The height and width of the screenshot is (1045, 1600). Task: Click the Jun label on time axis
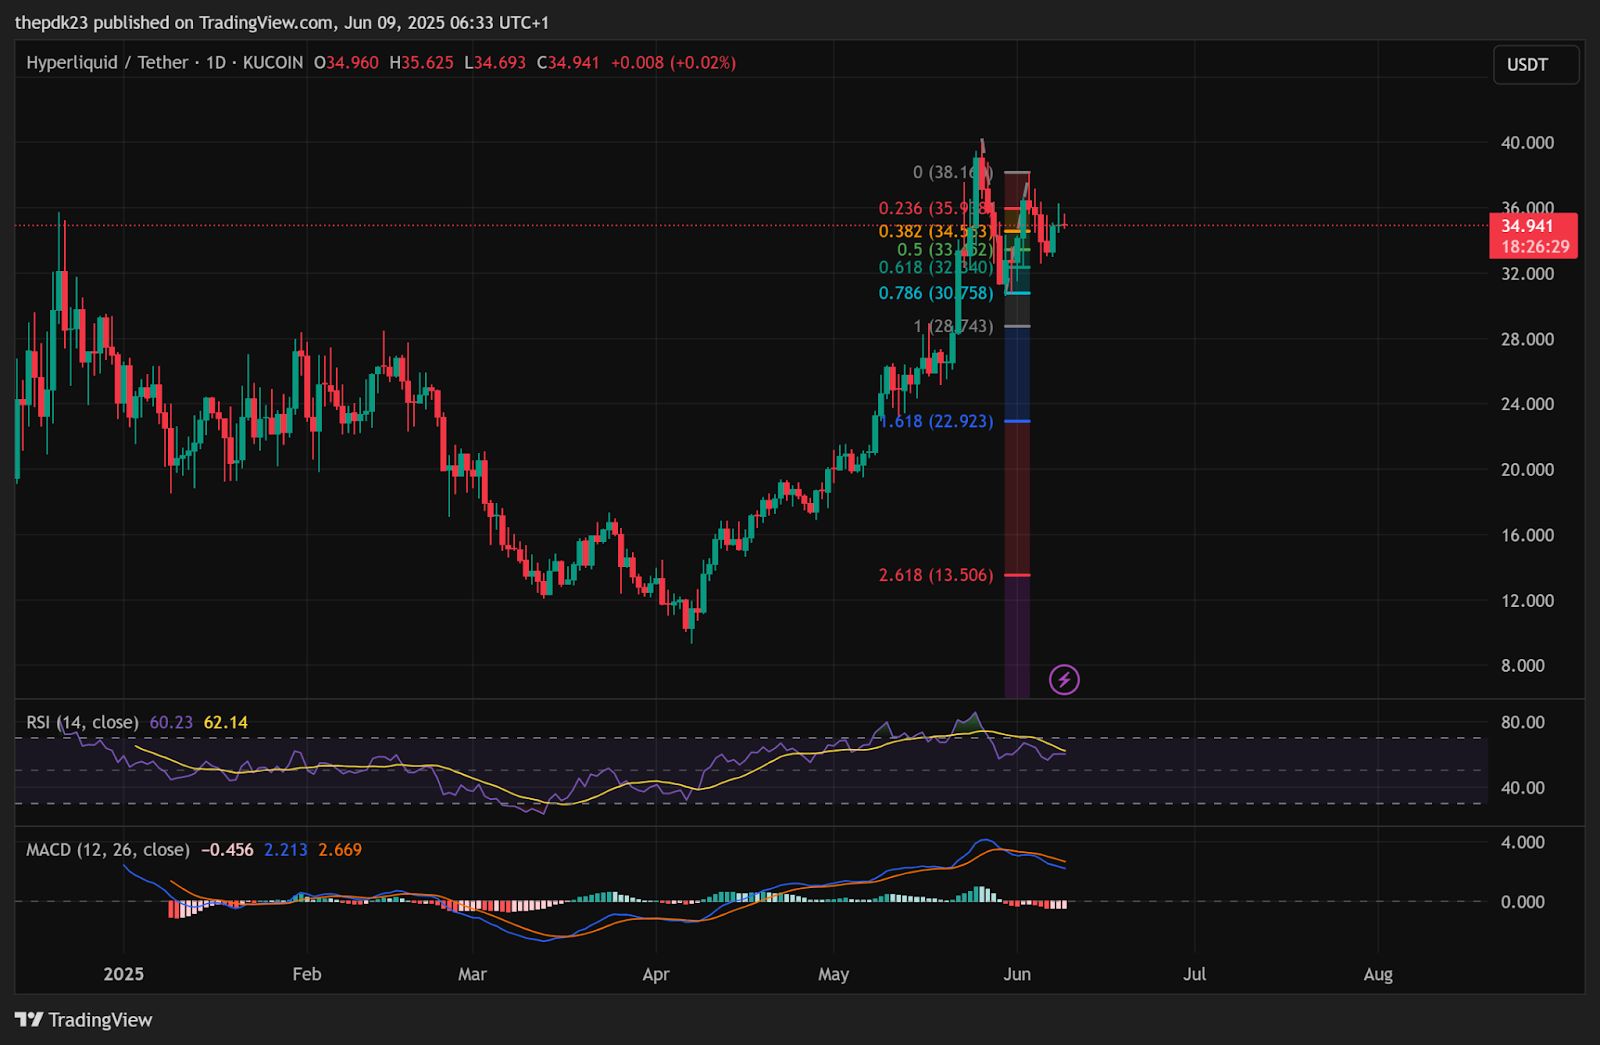tap(1016, 974)
